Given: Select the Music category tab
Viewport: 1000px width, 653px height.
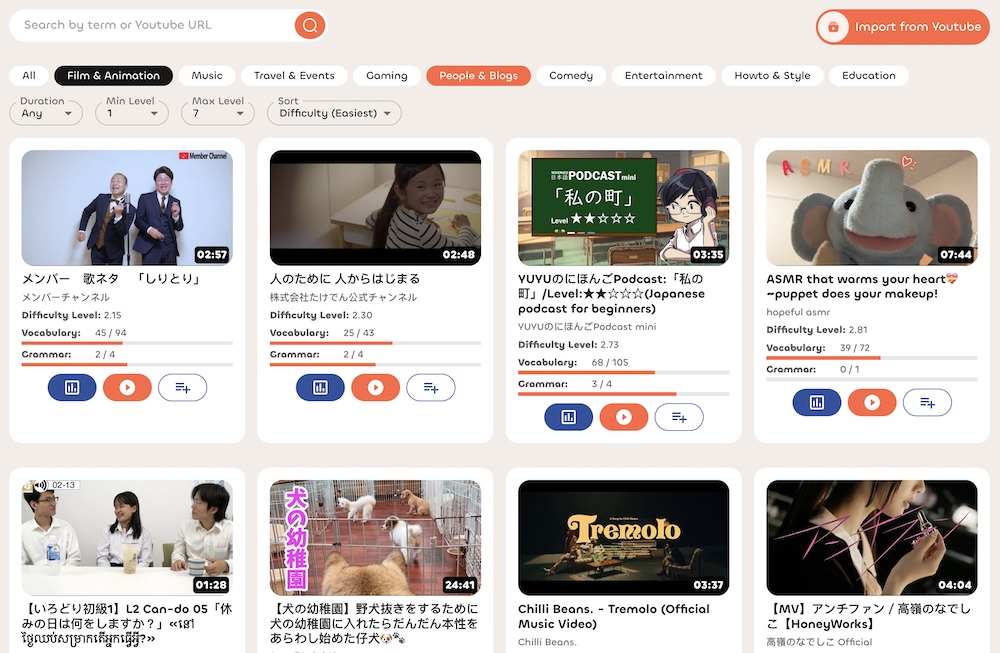Looking at the screenshot, I should [x=207, y=75].
